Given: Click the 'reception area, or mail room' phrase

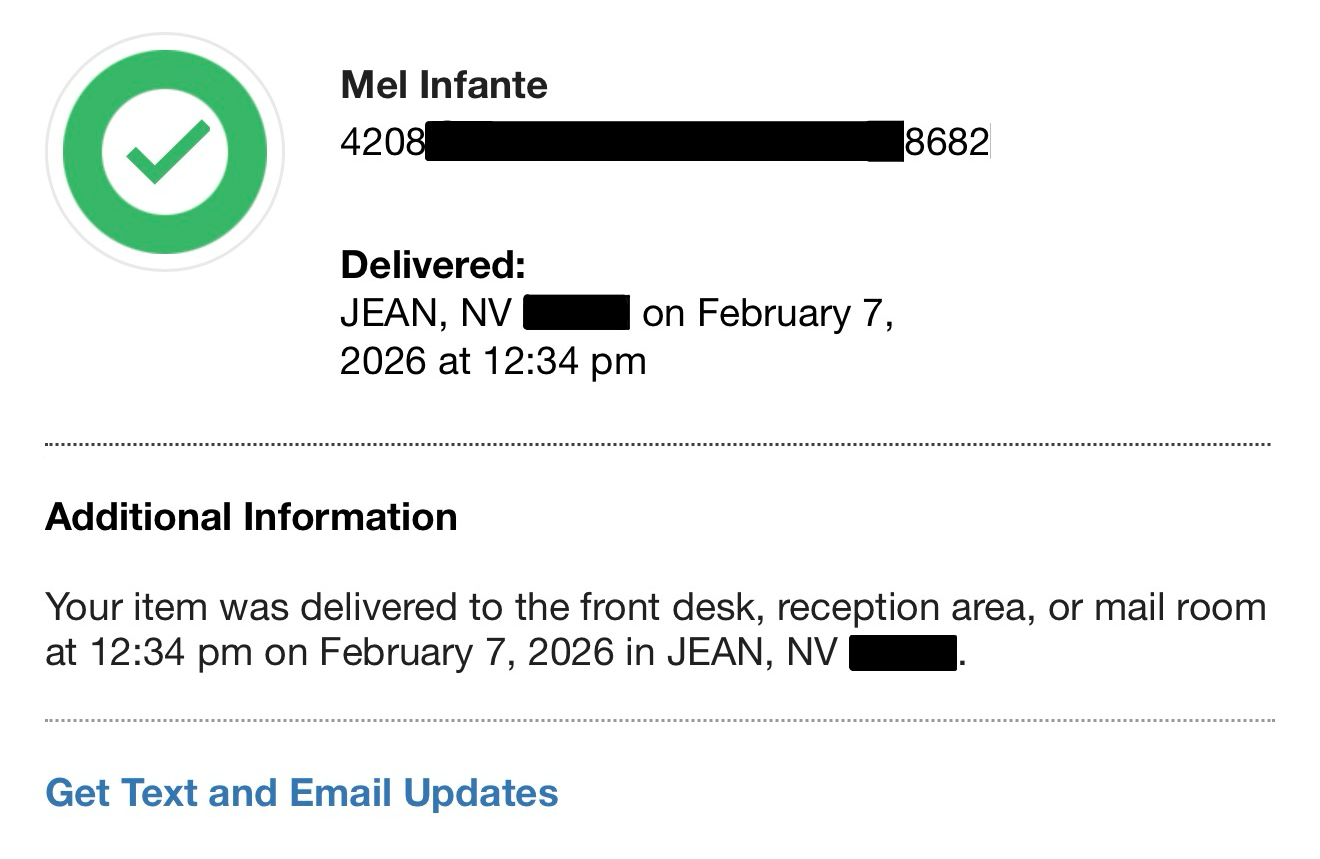Looking at the screenshot, I should (x=1020, y=607).
